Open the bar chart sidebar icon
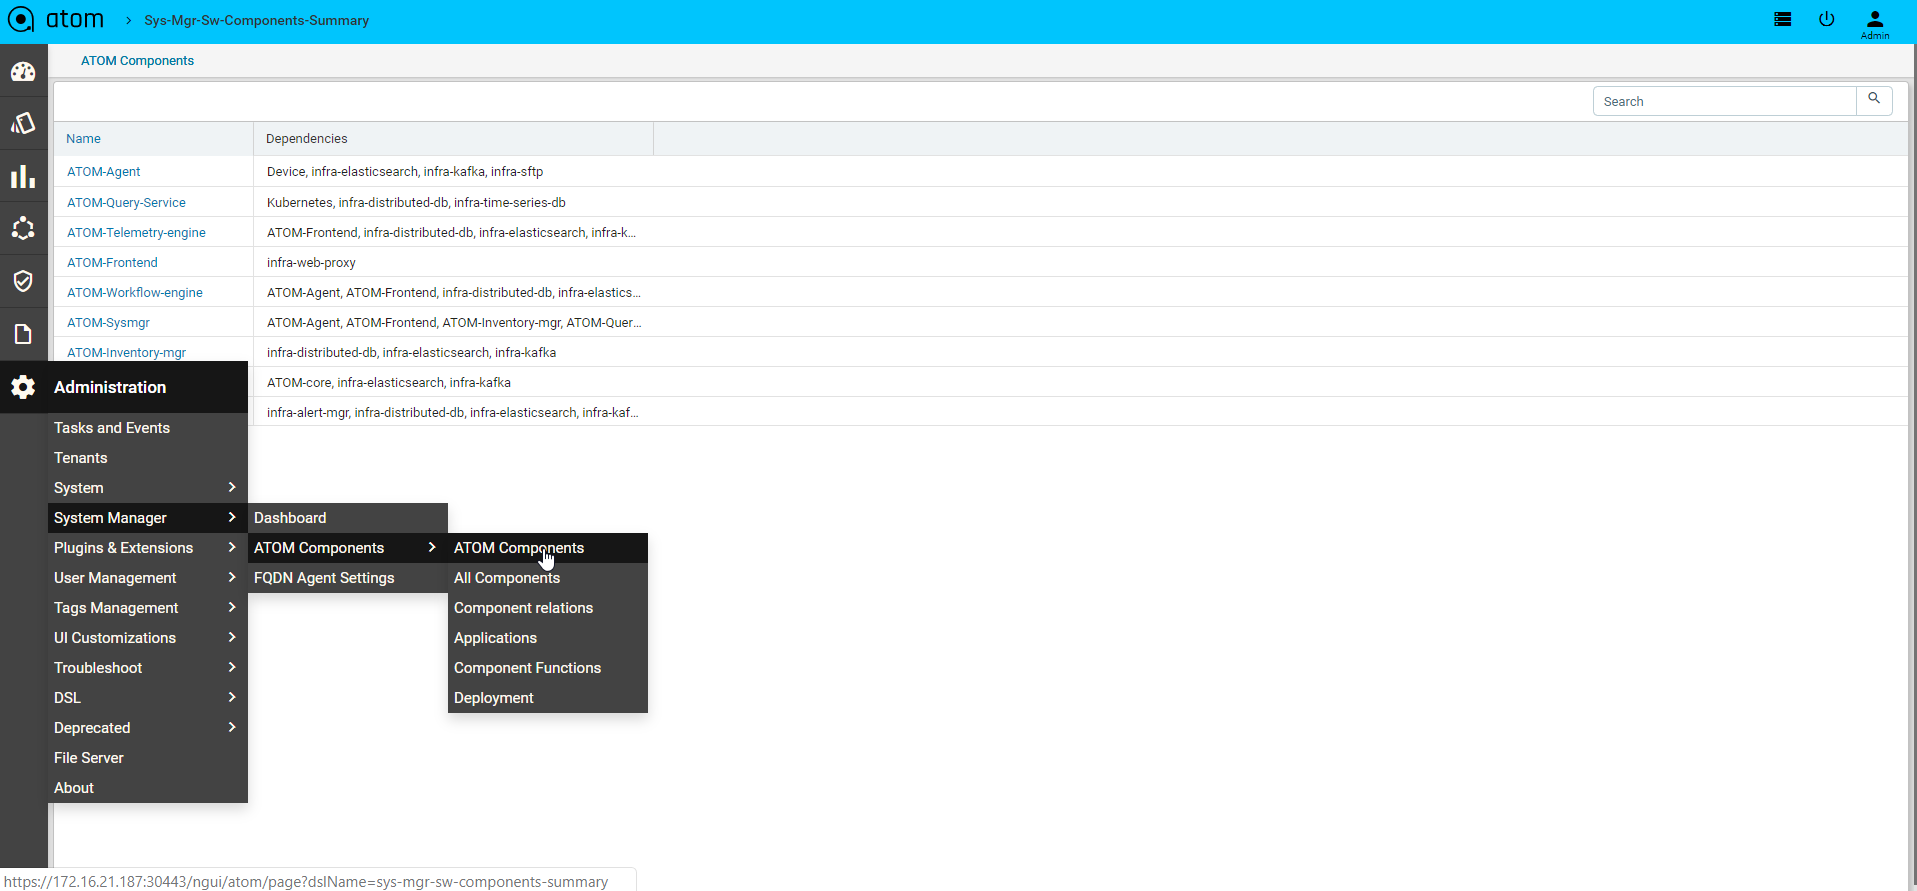Image resolution: width=1917 pixels, height=891 pixels. click(23, 177)
